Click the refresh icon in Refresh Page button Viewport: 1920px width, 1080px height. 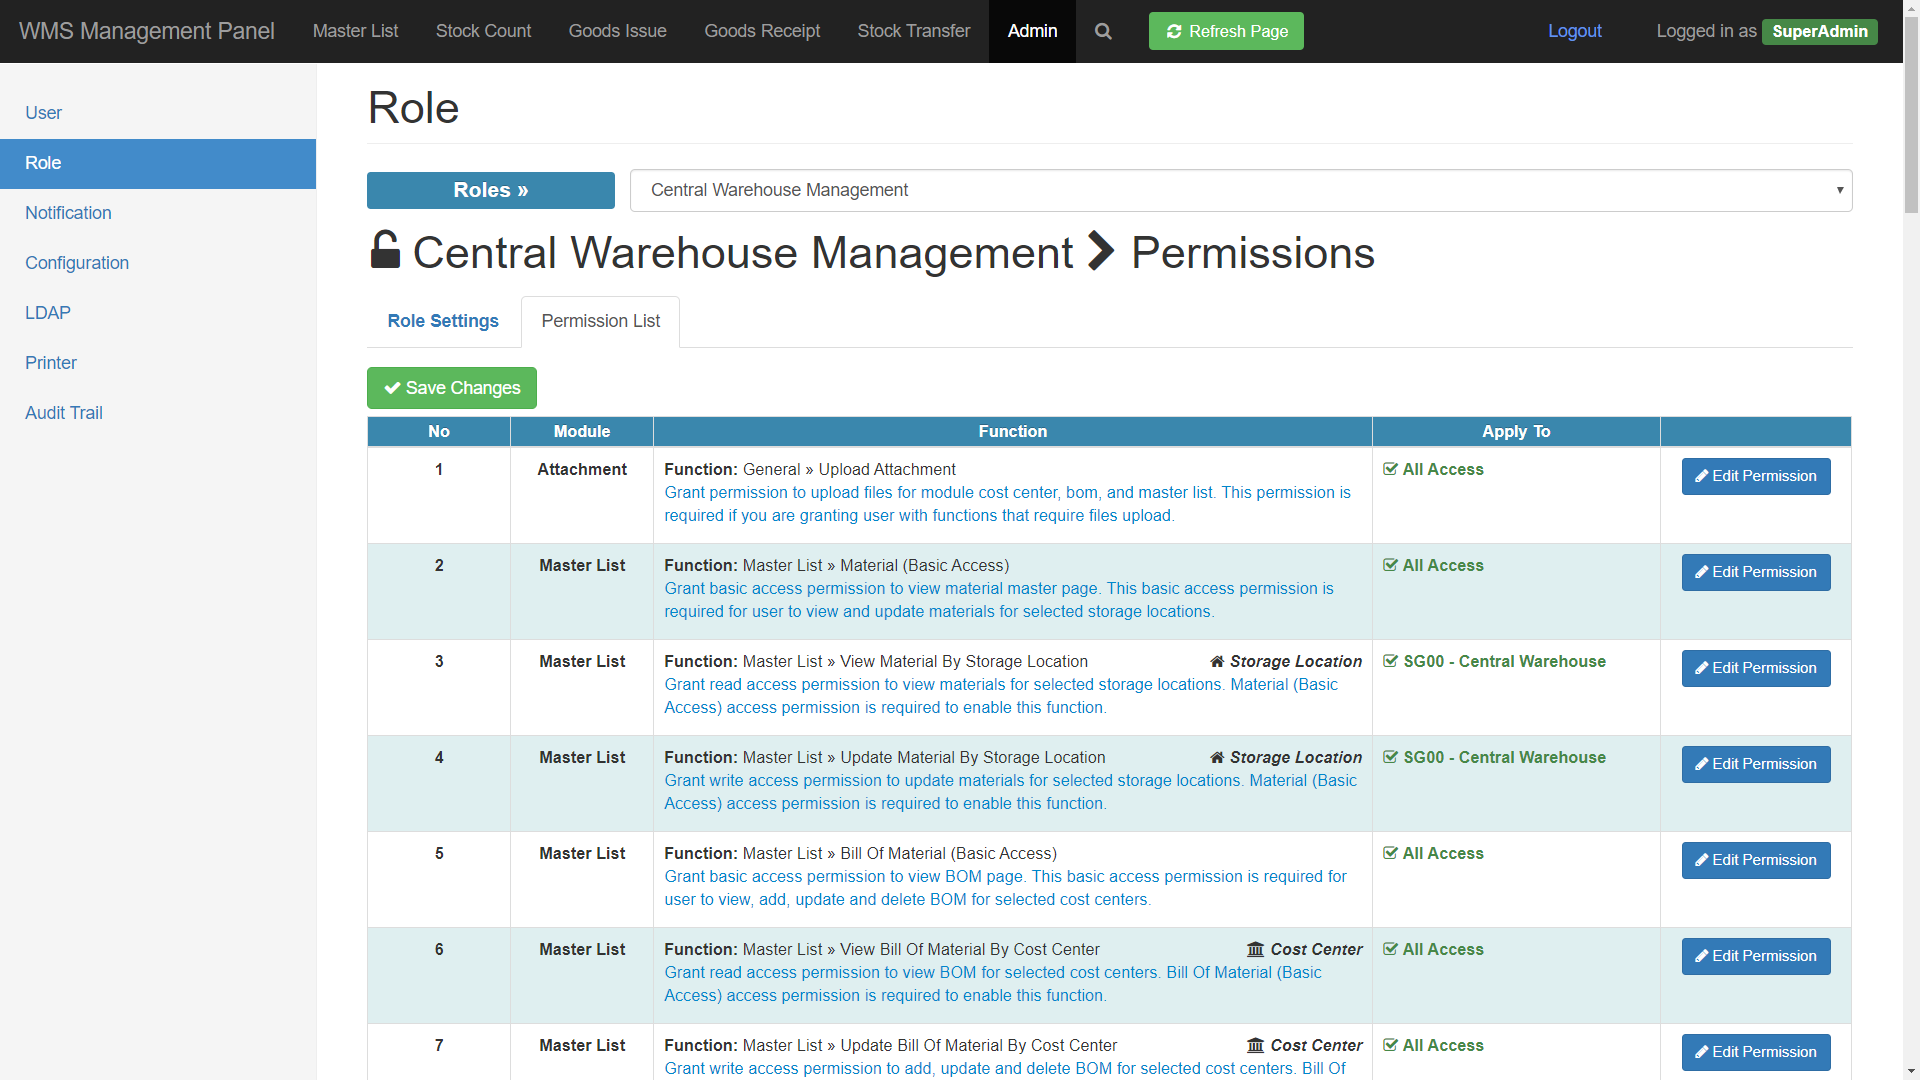click(x=1174, y=31)
